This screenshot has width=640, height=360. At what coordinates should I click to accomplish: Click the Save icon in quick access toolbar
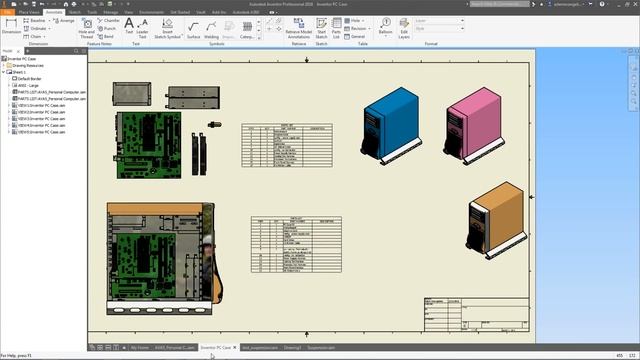tap(33, 4)
